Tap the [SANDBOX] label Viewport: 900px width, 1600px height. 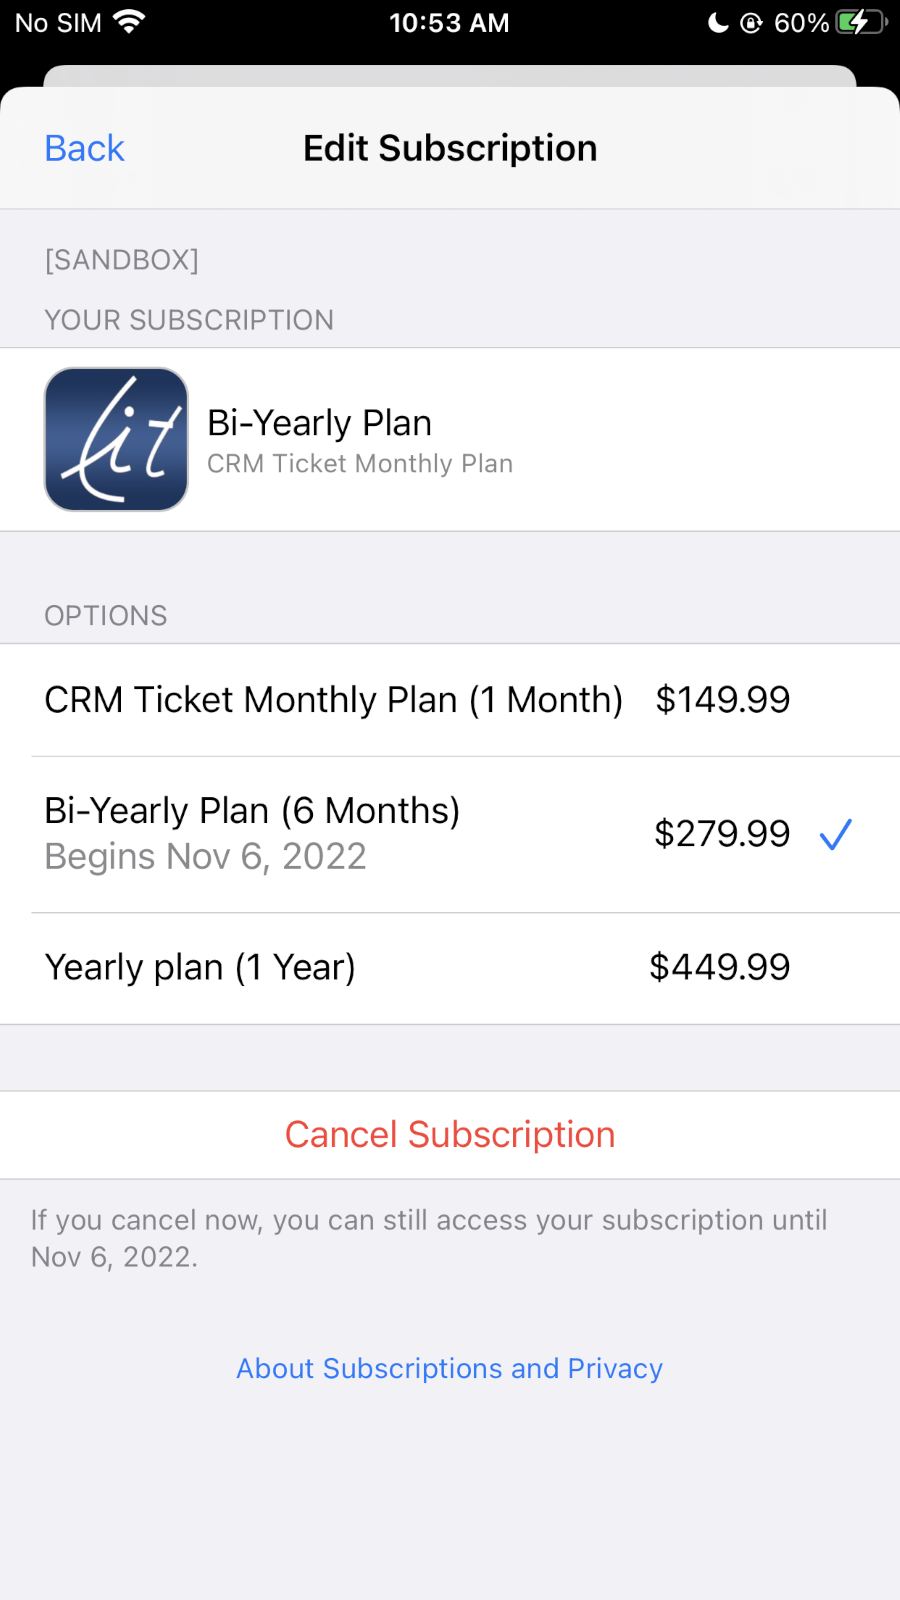pos(121,260)
